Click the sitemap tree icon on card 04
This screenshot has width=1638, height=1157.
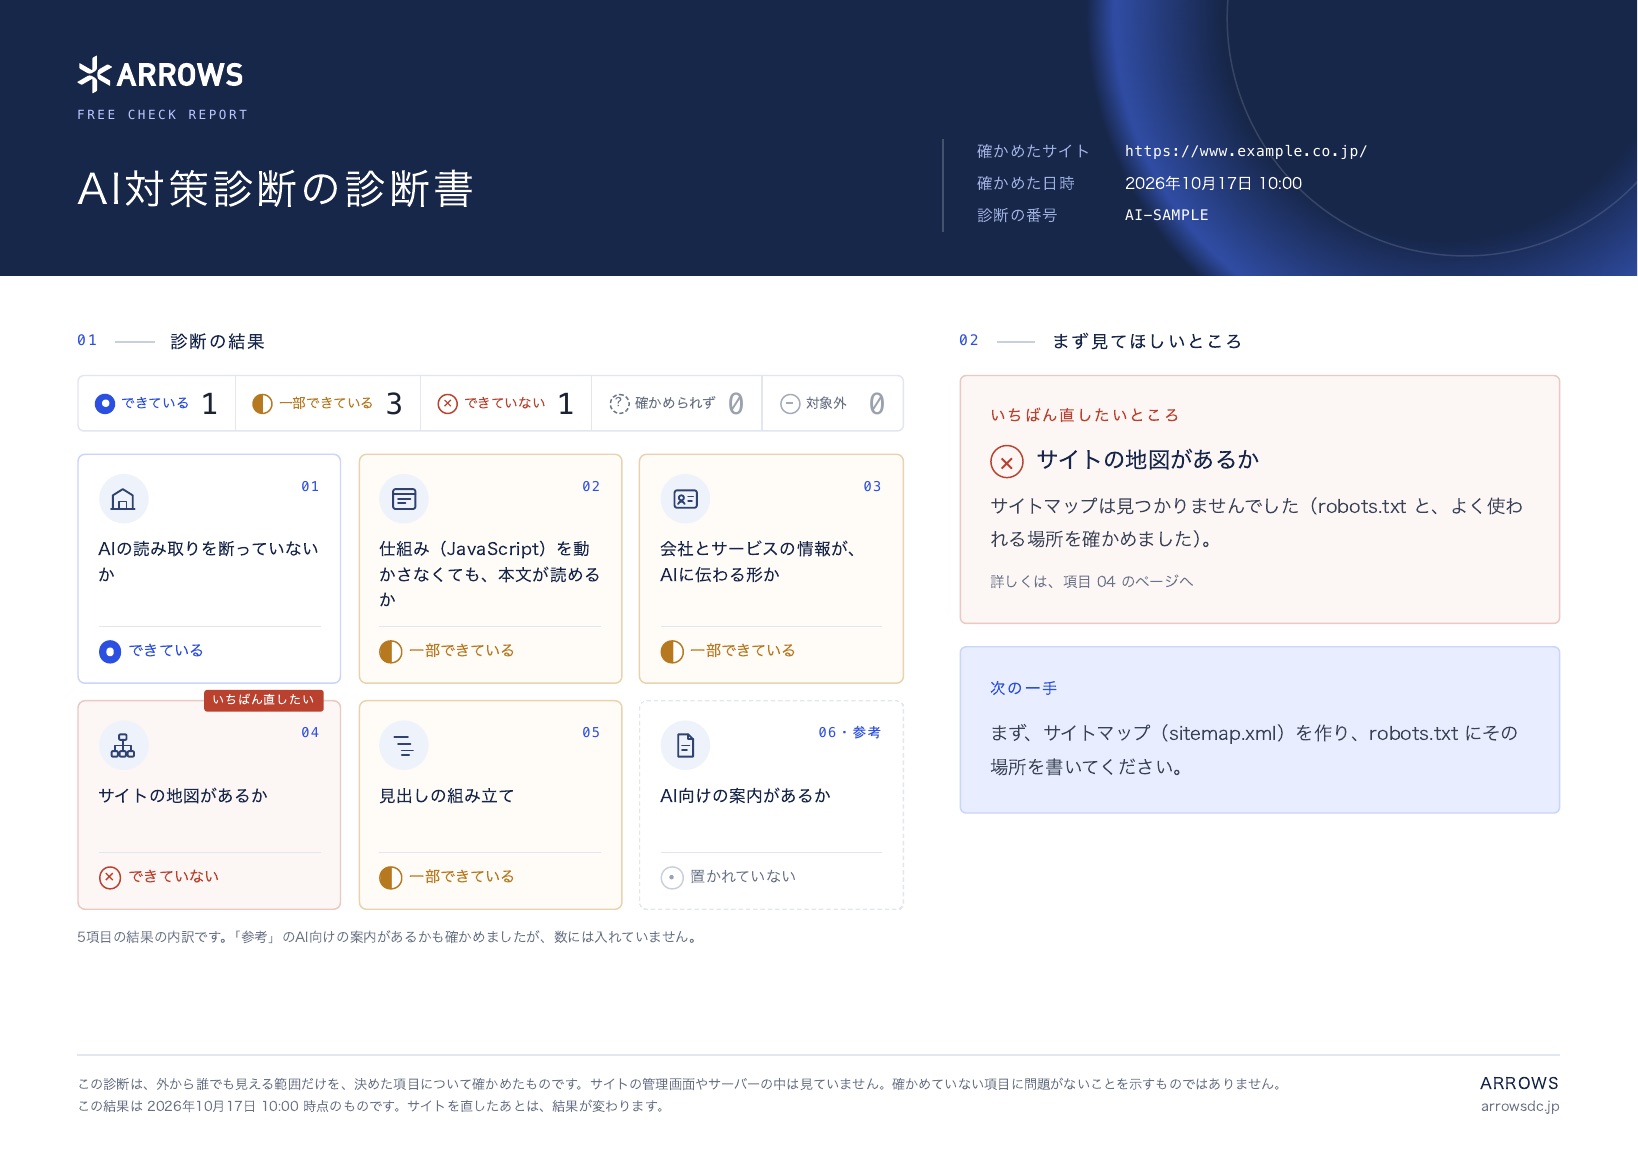click(123, 745)
